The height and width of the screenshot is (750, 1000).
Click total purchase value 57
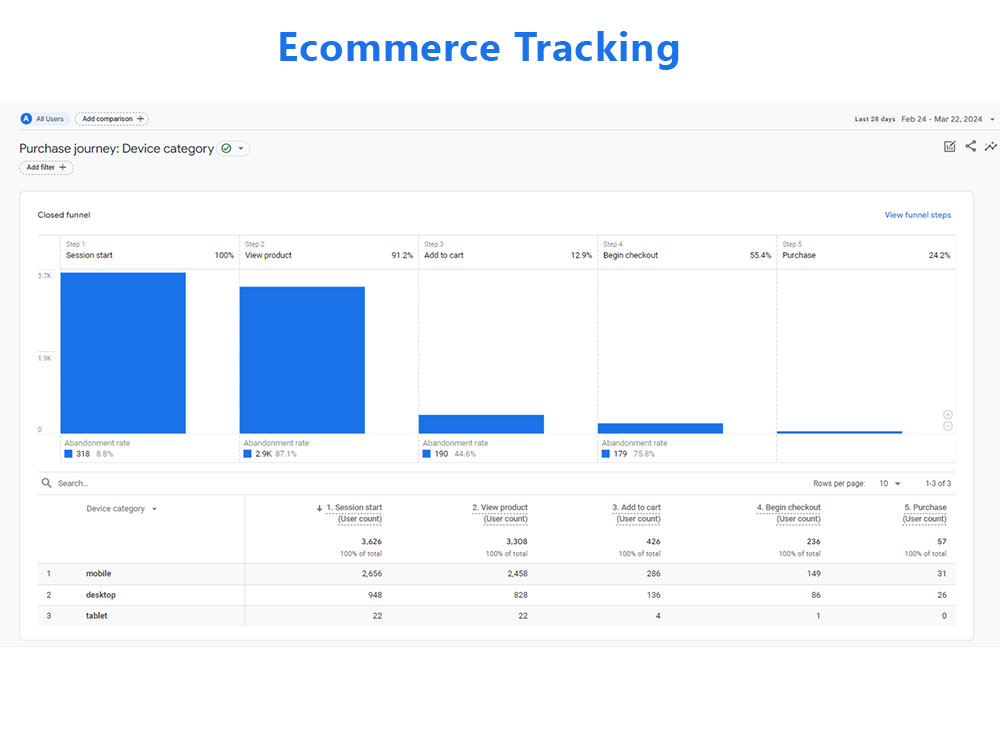pyautogui.click(x=942, y=541)
